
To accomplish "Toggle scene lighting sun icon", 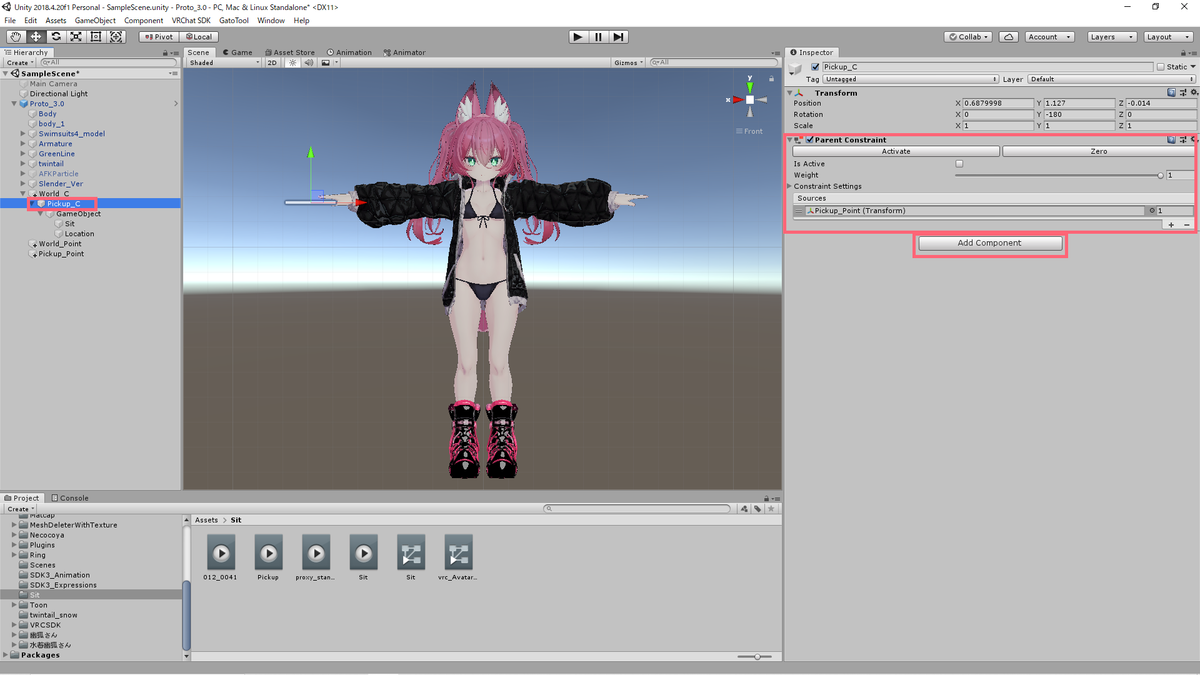I will [293, 62].
